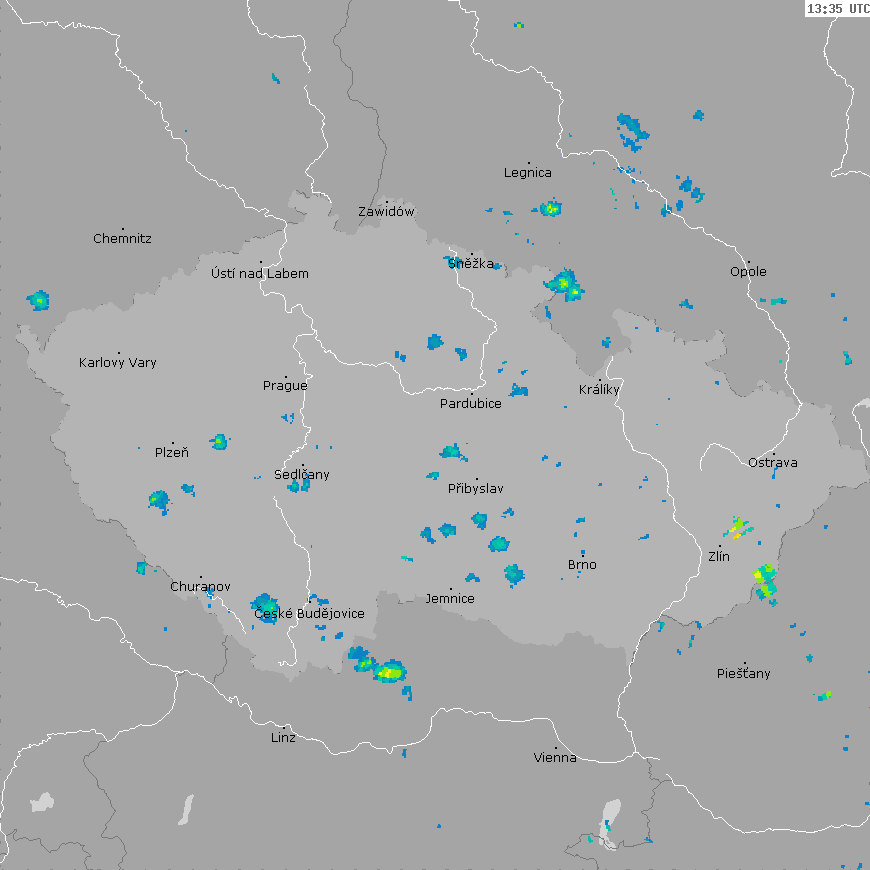Select the Ostrava label on map
The height and width of the screenshot is (870, 870).
pyautogui.click(x=773, y=463)
